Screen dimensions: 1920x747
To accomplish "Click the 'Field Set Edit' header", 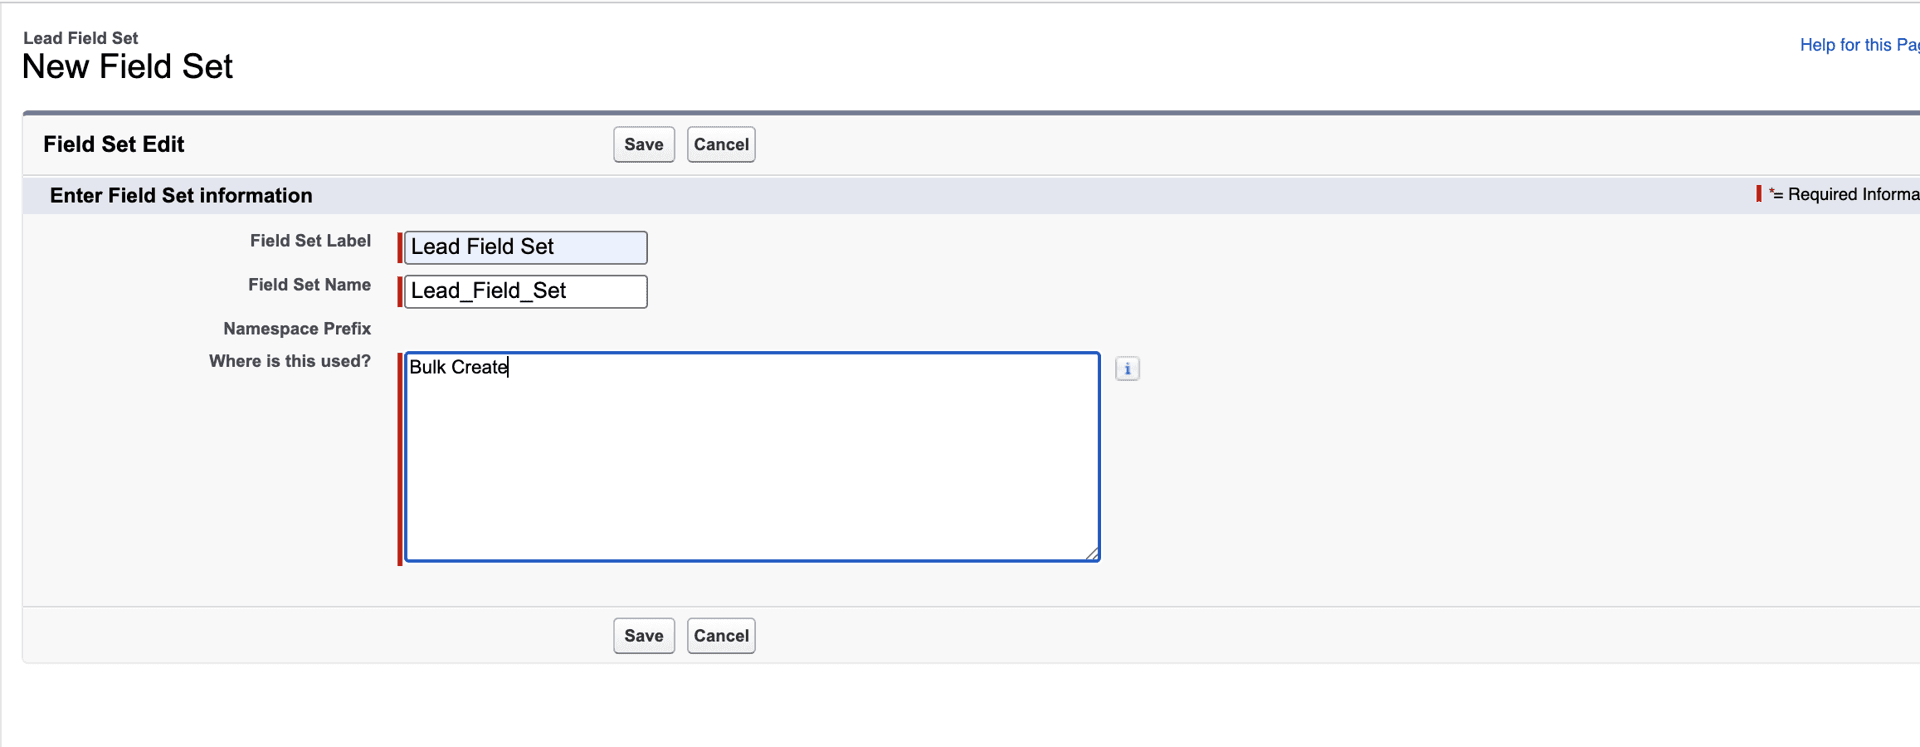I will (x=113, y=144).
